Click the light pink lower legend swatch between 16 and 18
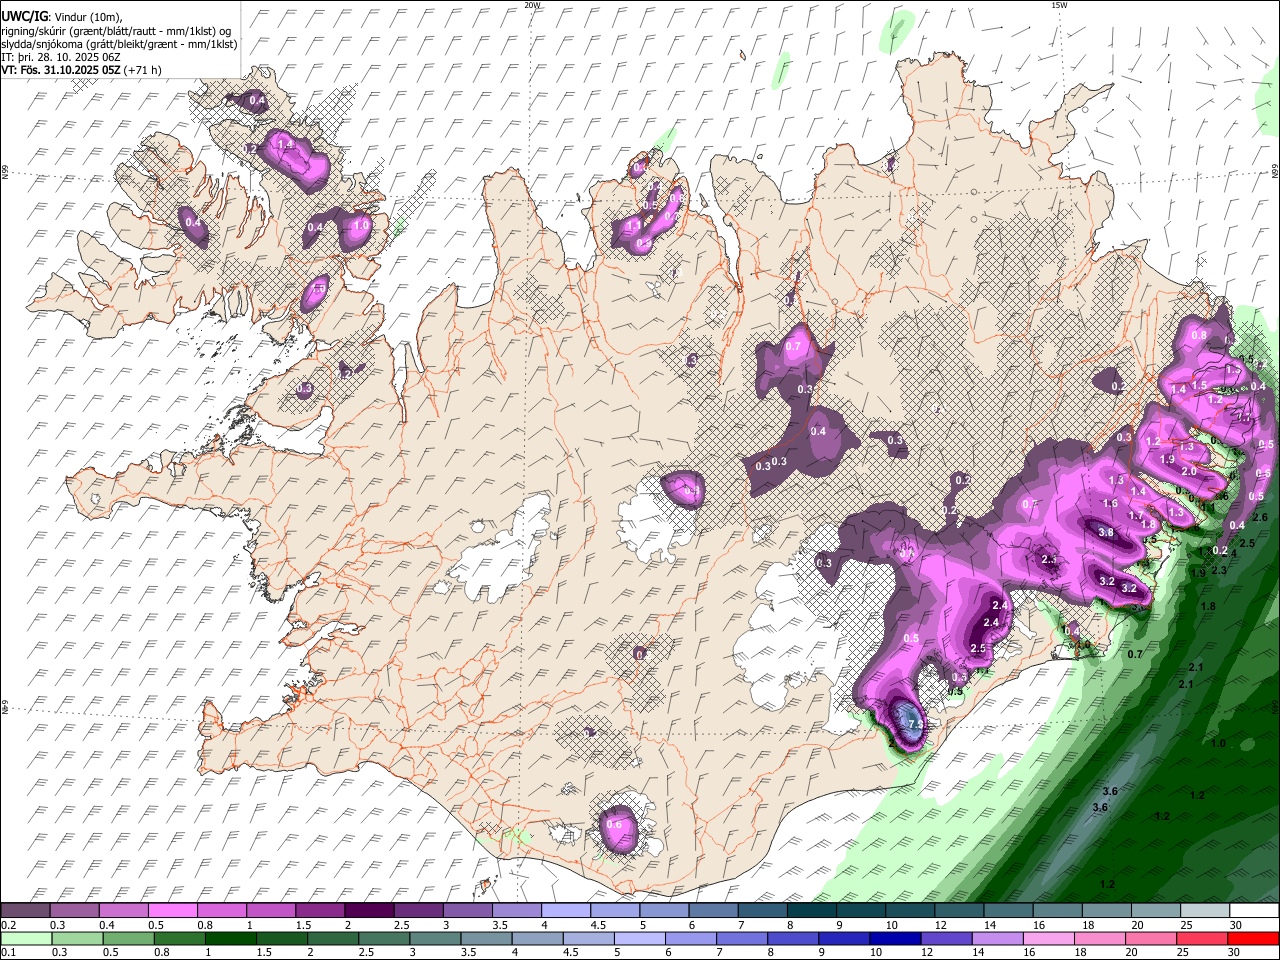This screenshot has height=960, width=1280. click(1048, 938)
